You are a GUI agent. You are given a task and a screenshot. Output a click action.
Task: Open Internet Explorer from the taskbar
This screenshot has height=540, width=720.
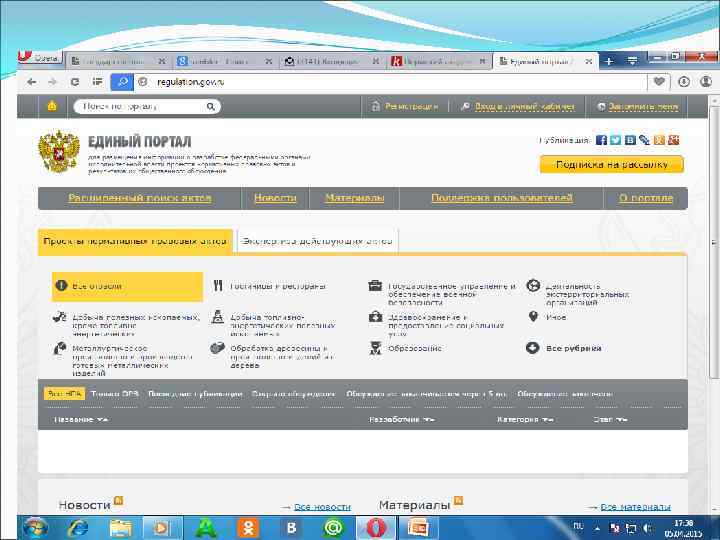coord(78,528)
